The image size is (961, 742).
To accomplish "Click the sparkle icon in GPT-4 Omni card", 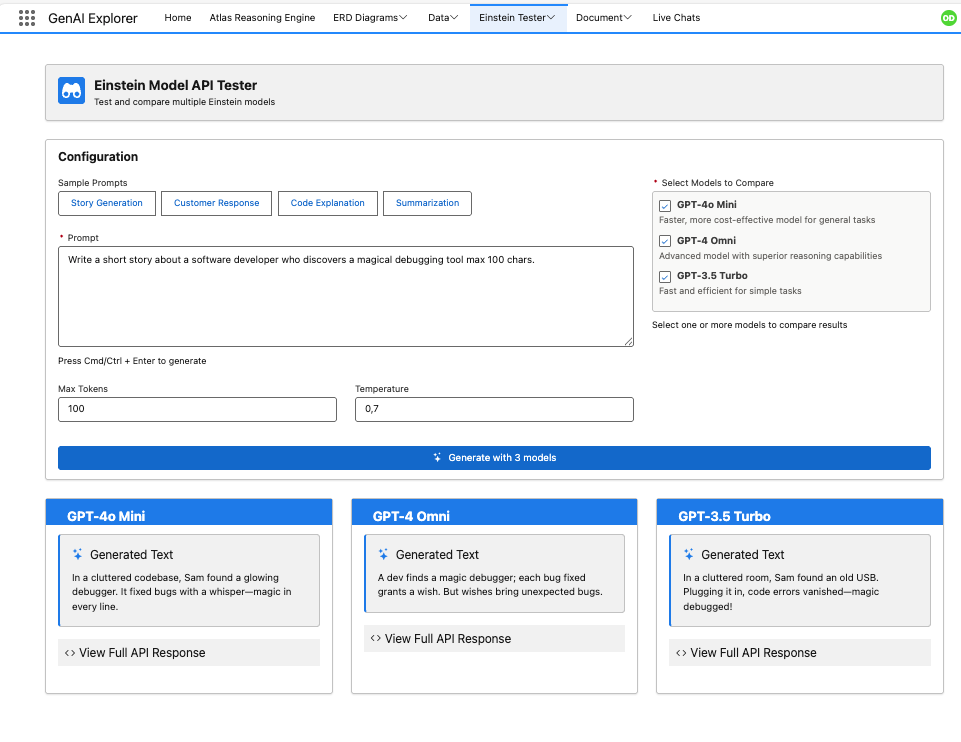I will coord(383,554).
